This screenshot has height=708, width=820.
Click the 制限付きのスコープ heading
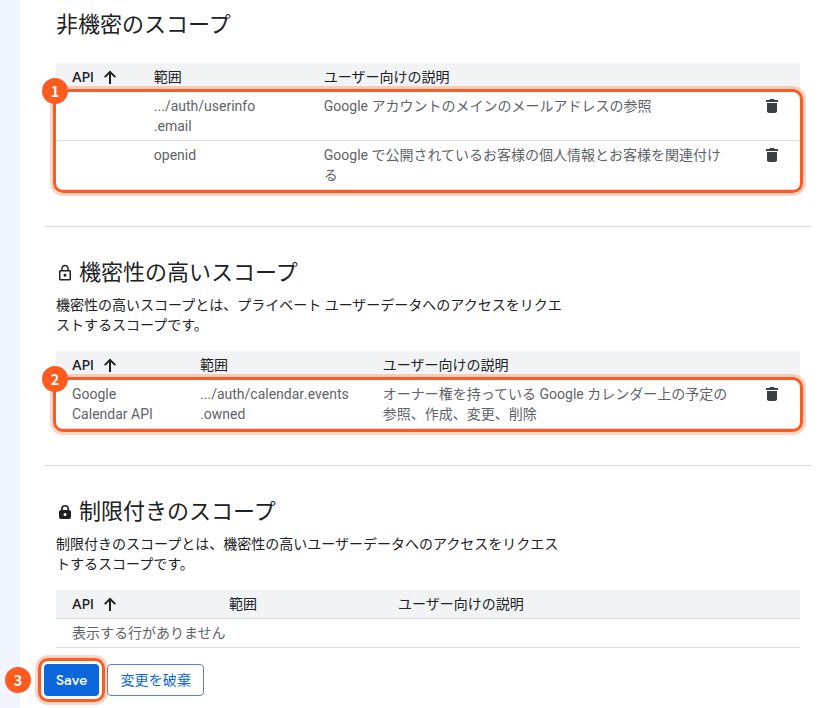[x=177, y=511]
